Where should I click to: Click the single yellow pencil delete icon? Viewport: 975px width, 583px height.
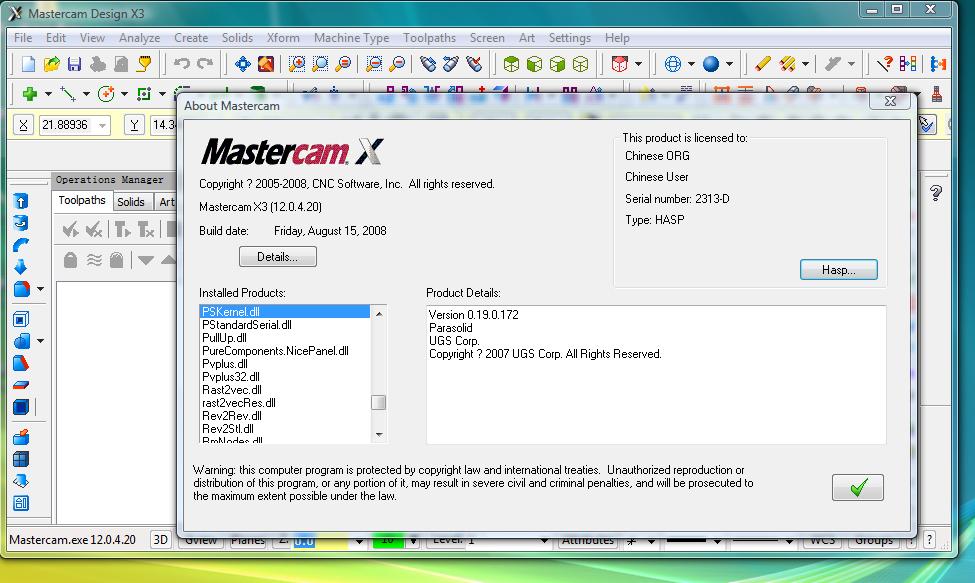point(763,63)
